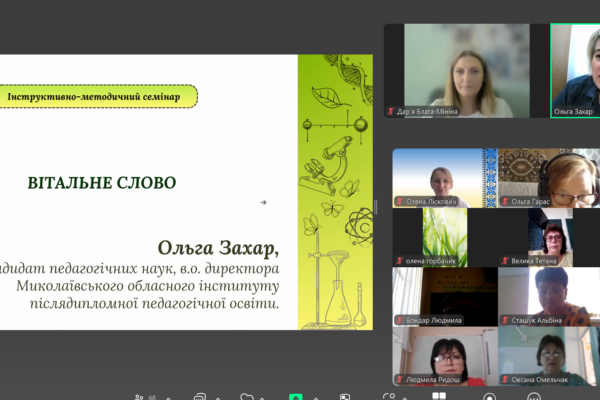The width and height of the screenshot is (600, 400).
Task: Click line ending 'в.о. директора' on slide
Action: pyautogui.click(x=140, y=269)
